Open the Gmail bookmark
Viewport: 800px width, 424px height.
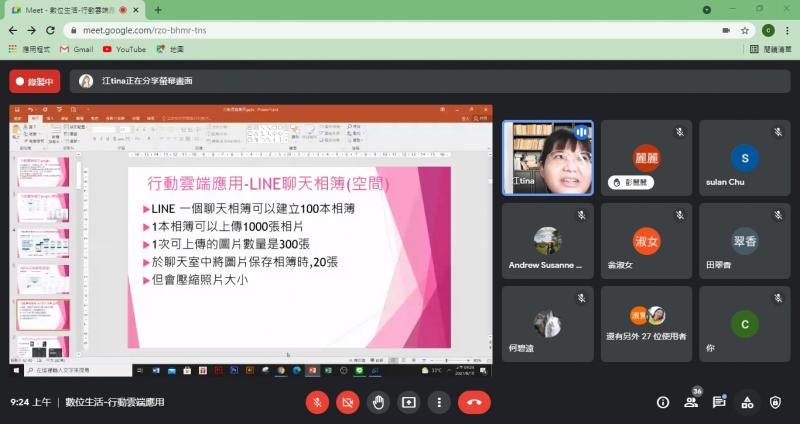(77, 49)
